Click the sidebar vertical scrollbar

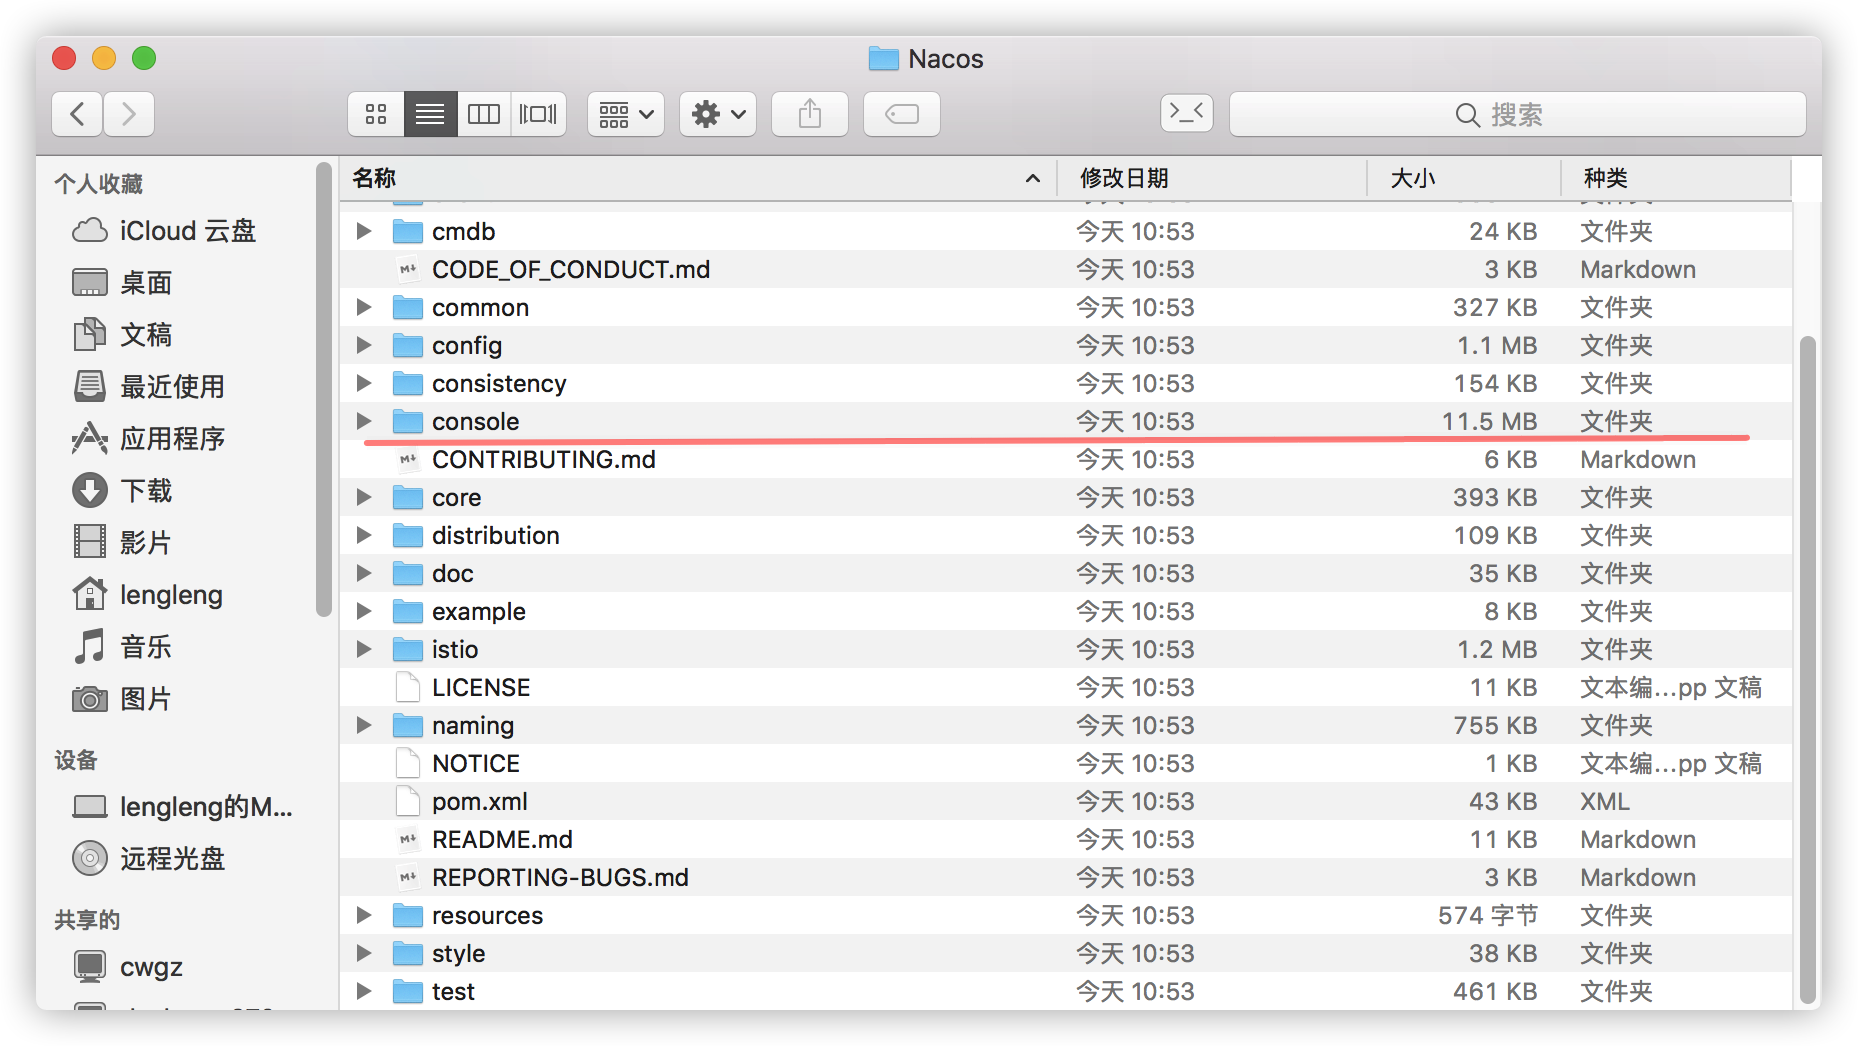(x=323, y=390)
